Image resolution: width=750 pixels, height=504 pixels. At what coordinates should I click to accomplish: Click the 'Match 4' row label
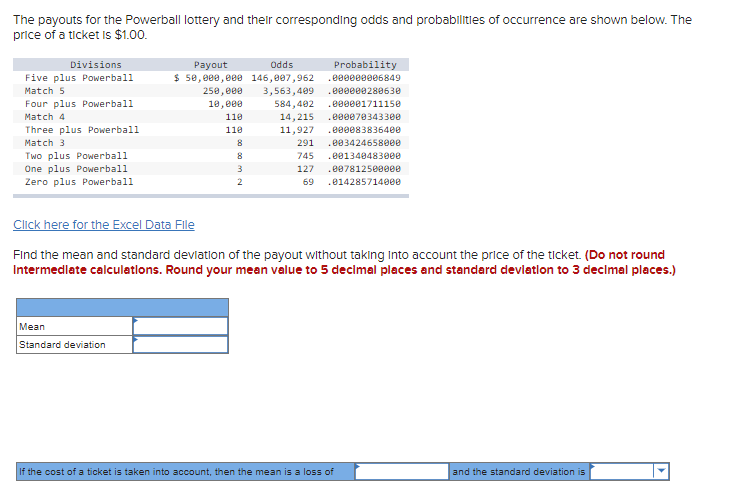44,117
